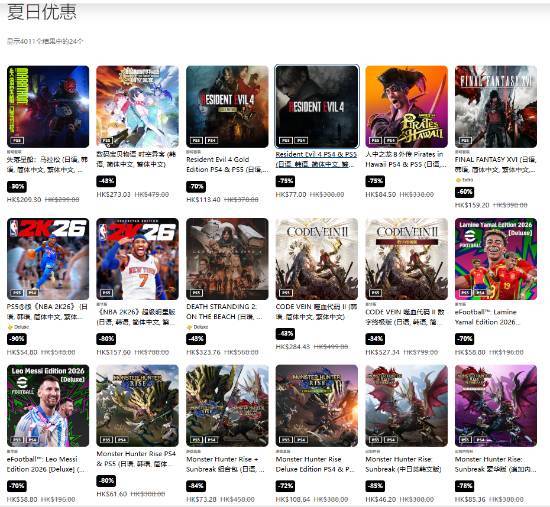
Task: Select the Deluxe tier icon under Death Stranding 2
Action: (x=189, y=327)
